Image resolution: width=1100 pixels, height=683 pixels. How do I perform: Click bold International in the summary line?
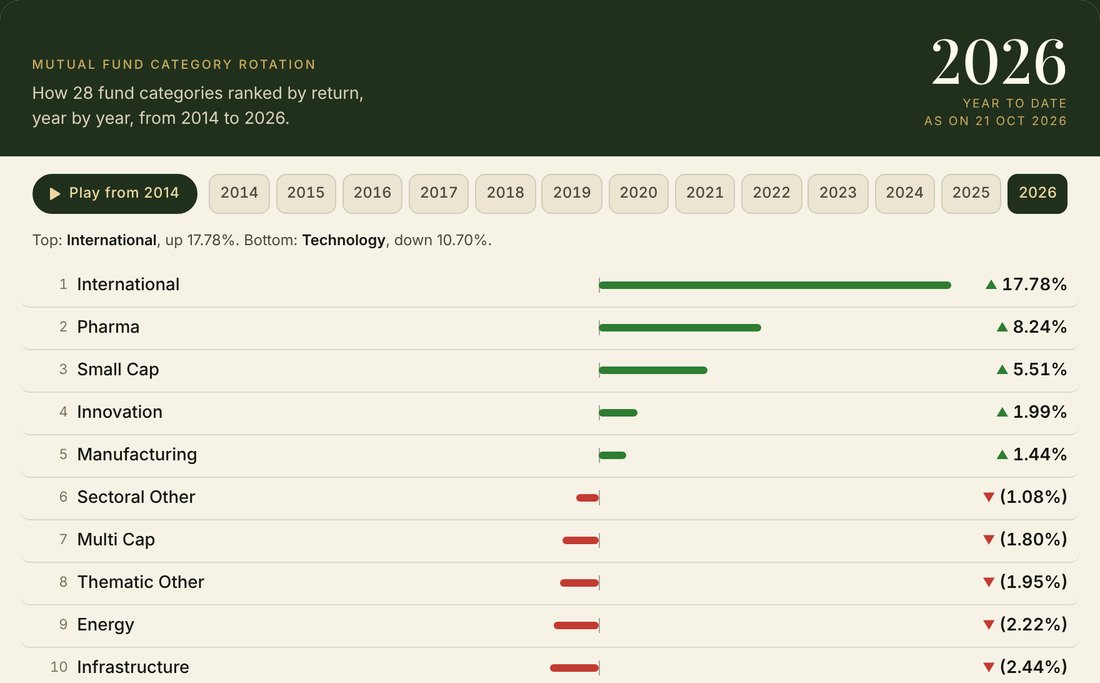112,241
